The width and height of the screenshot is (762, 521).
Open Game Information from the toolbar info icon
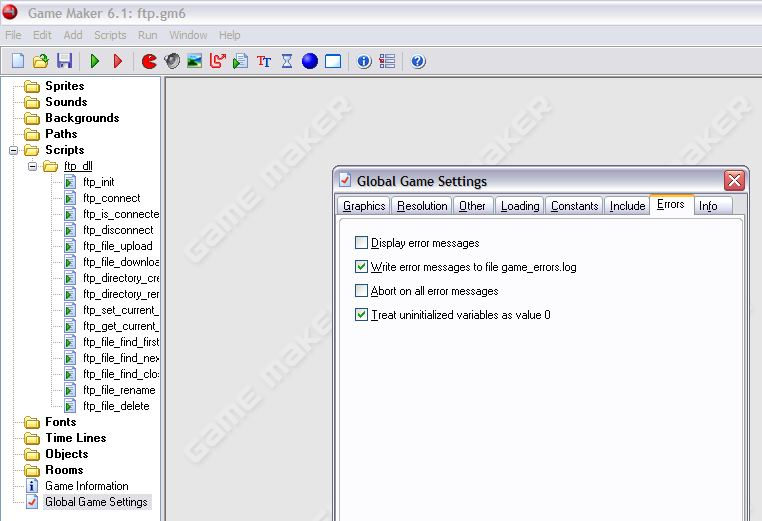click(x=364, y=61)
